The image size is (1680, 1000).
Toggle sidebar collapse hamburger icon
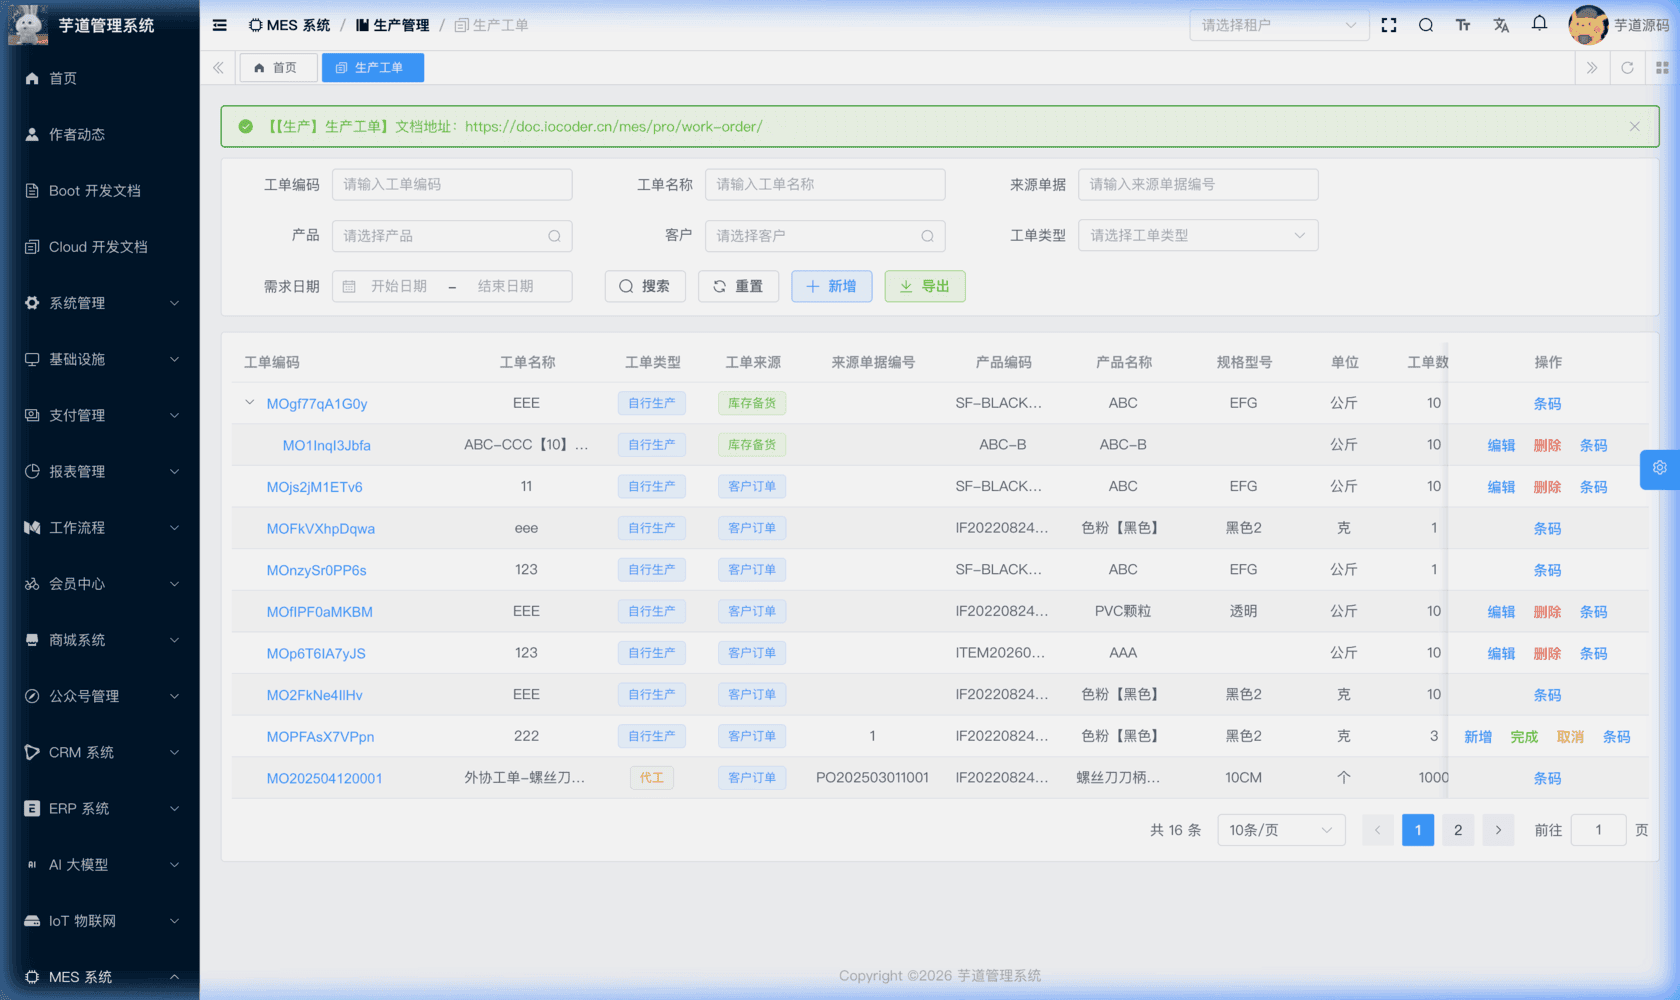[220, 25]
